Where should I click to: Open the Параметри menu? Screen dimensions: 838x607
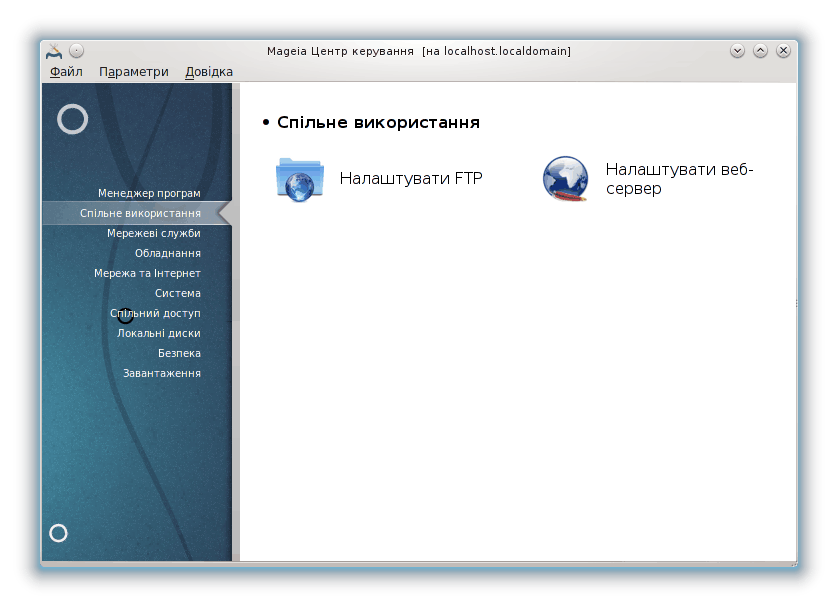[134, 72]
